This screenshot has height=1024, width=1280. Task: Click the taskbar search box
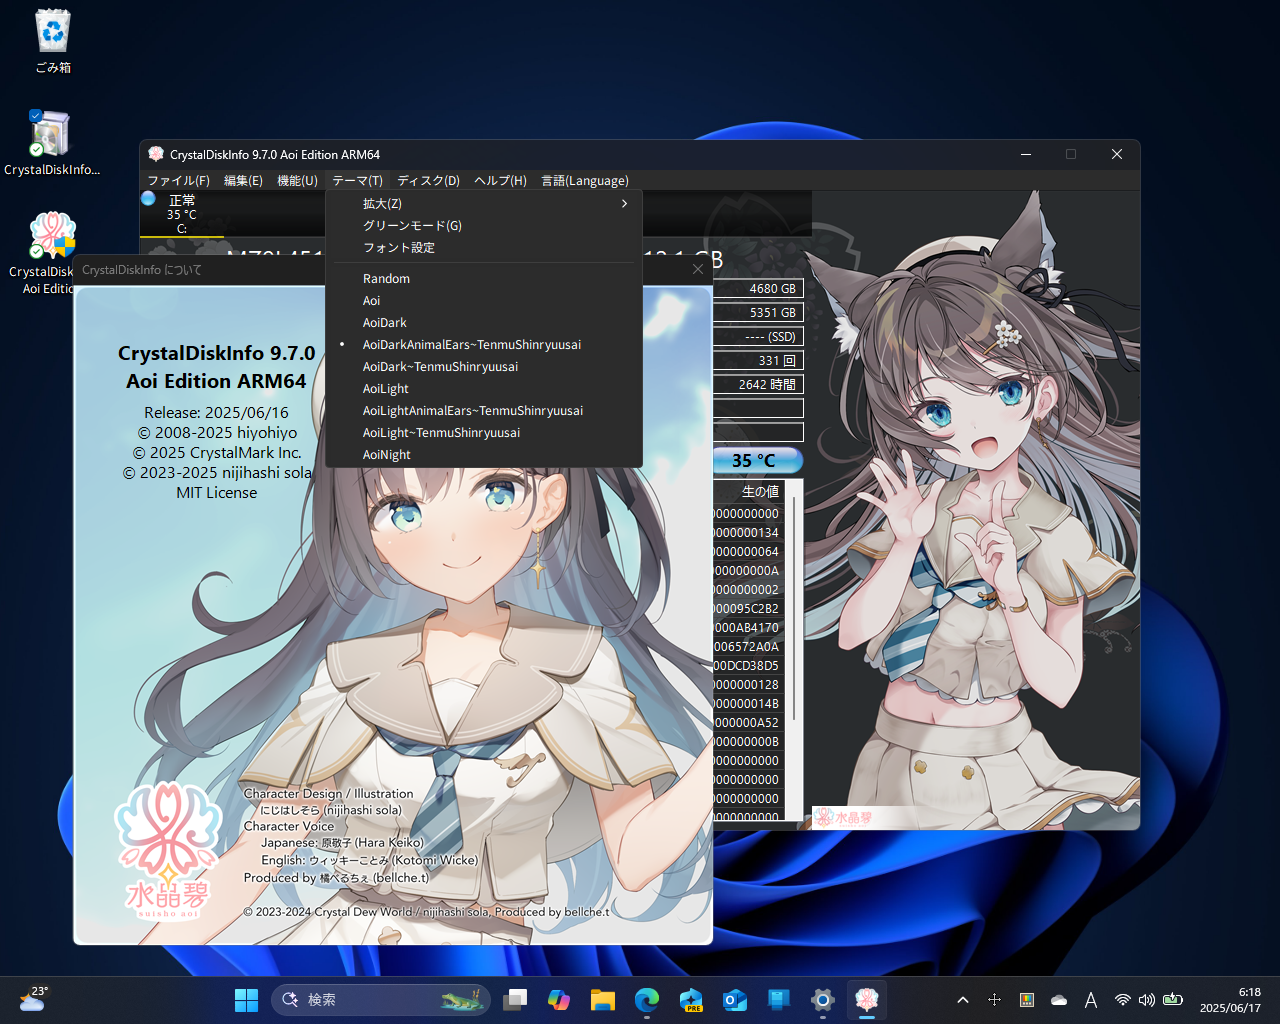click(x=380, y=1000)
